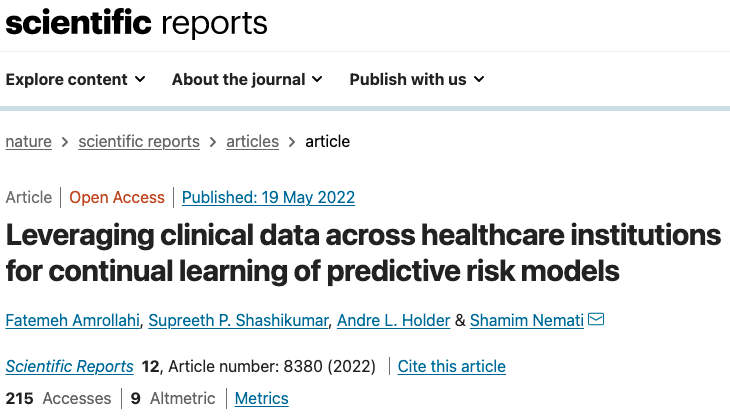This screenshot has height=417, width=730.
Task: Open author Supreeth P. Shashikumar's details
Action: (x=238, y=320)
